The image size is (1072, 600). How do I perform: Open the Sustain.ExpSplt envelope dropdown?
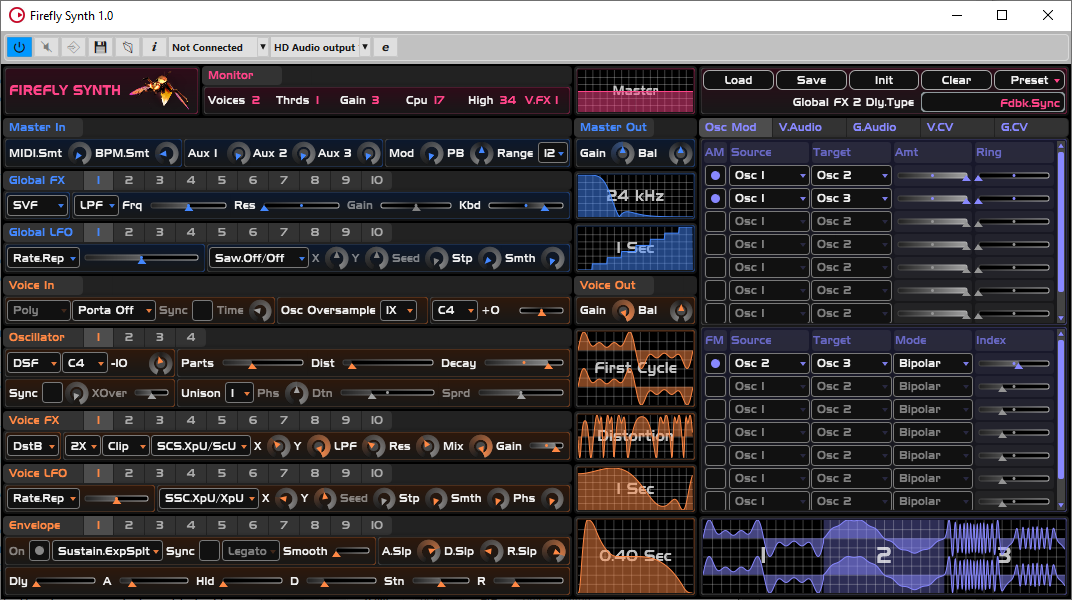[x=107, y=551]
